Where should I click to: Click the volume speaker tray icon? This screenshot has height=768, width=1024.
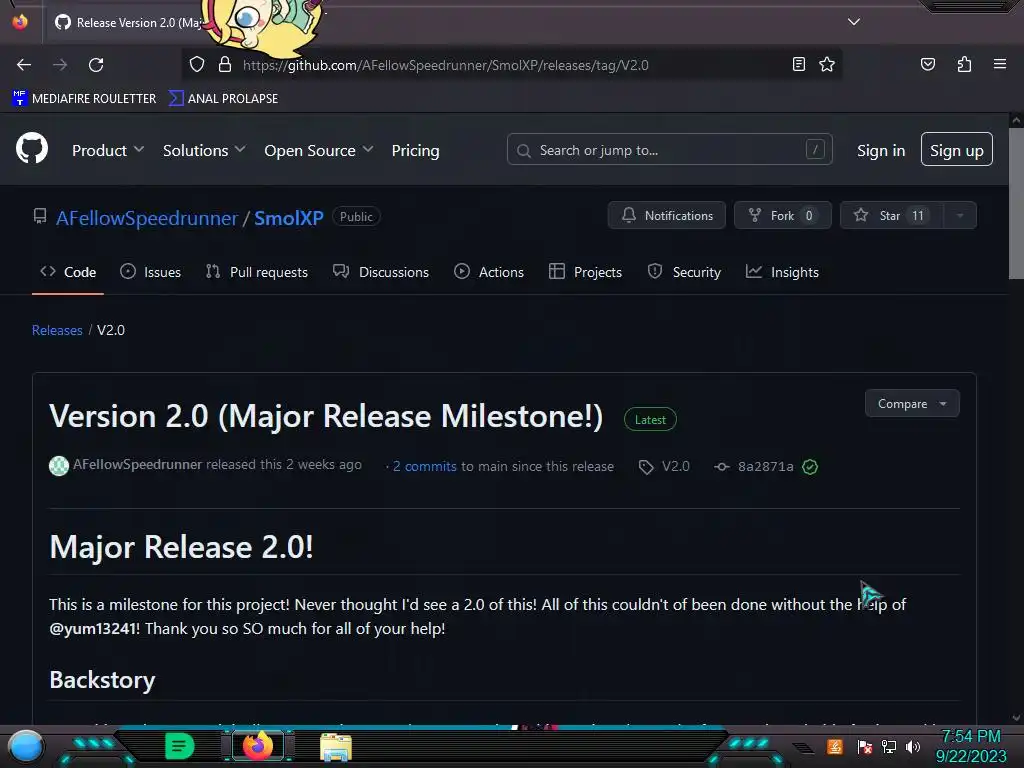pyautogui.click(x=913, y=747)
